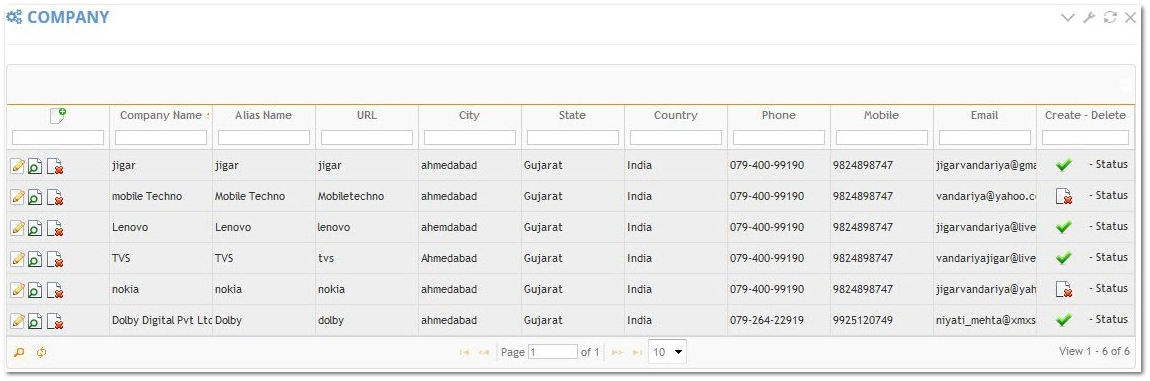The image size is (1150, 381).
Task: View details of the Lenovo row
Action: [x=35, y=228]
